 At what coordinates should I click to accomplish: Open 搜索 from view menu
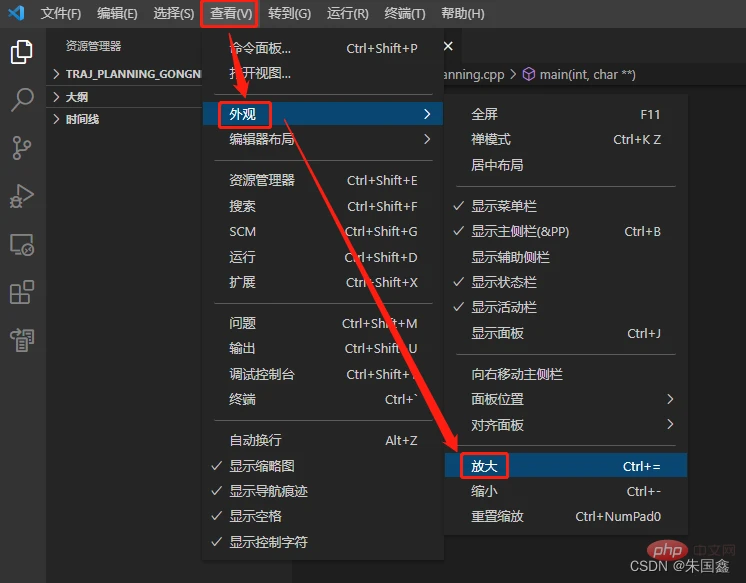pyautogui.click(x=323, y=206)
